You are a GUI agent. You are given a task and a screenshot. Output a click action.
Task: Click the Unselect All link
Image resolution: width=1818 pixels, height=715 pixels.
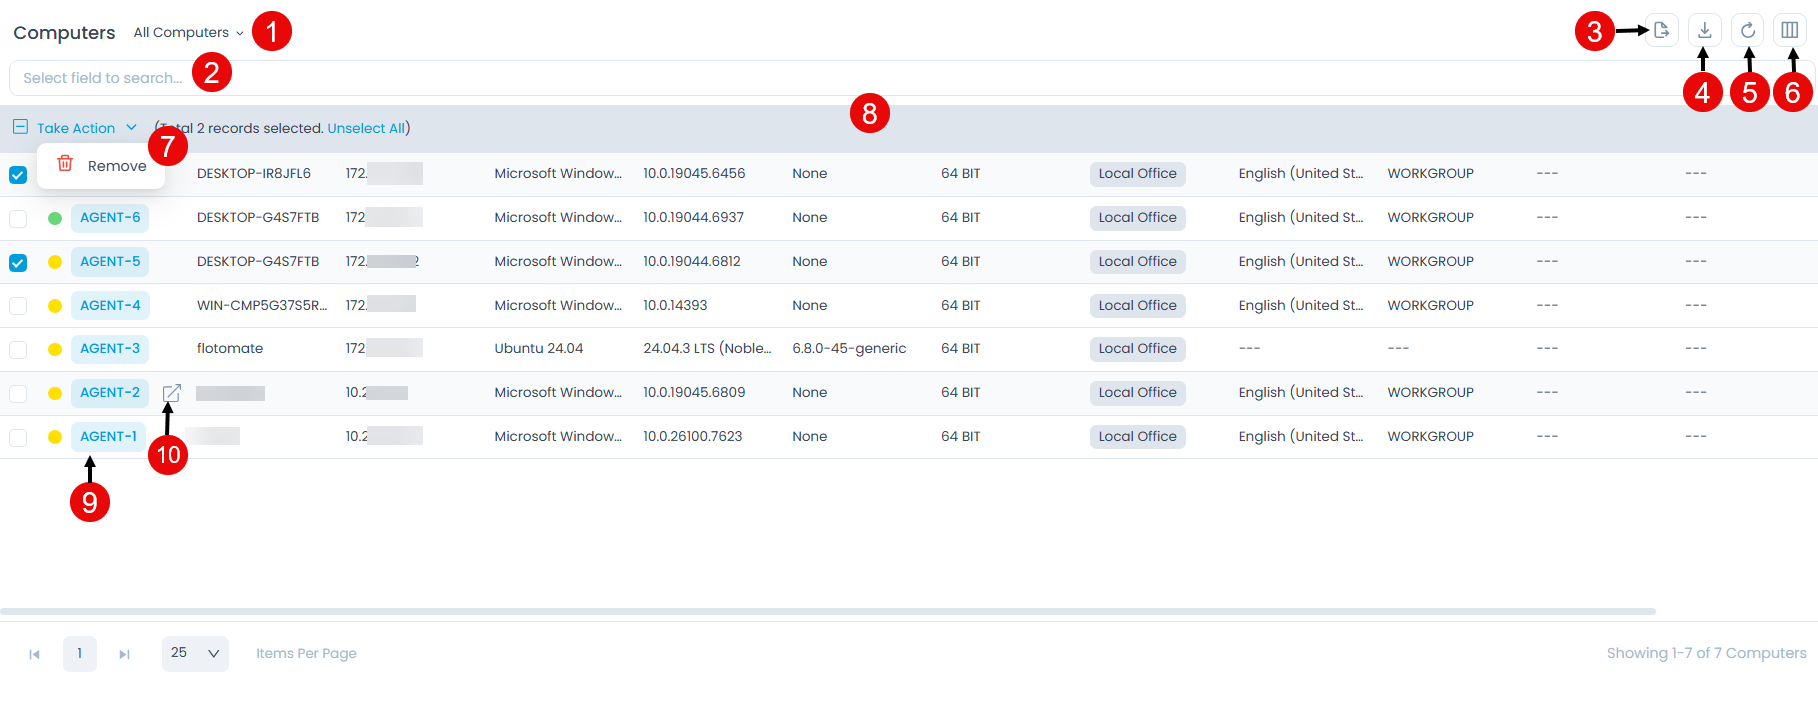pyautogui.click(x=366, y=128)
